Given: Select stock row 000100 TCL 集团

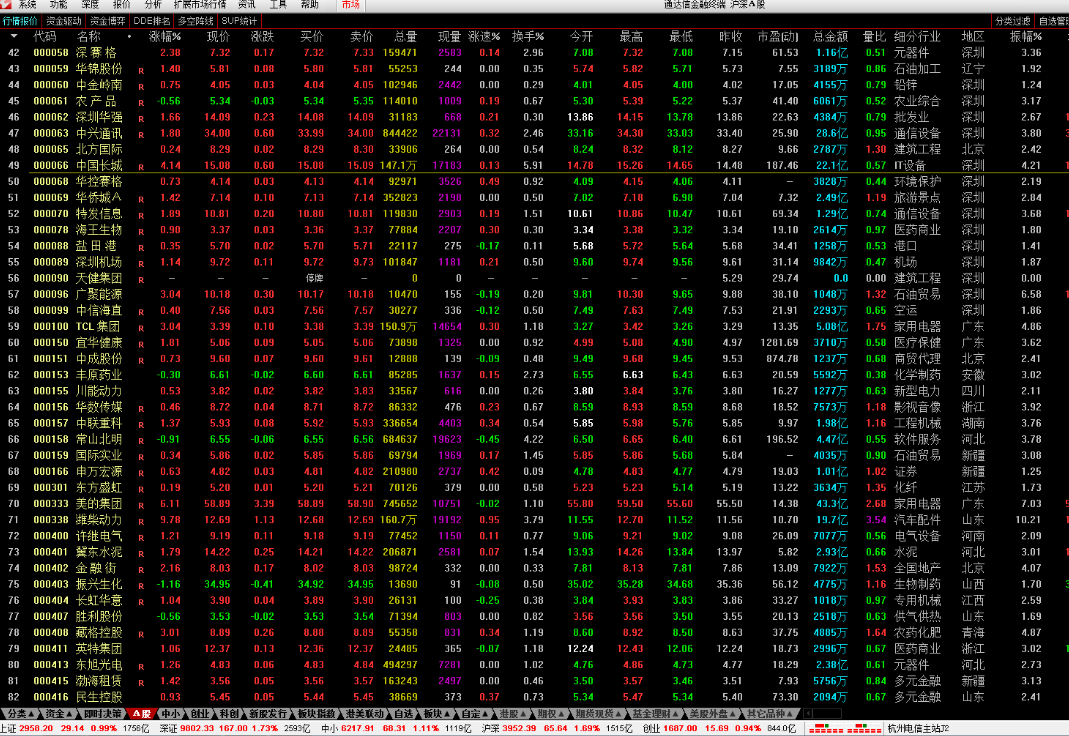Looking at the screenshot, I should tap(534, 326).
